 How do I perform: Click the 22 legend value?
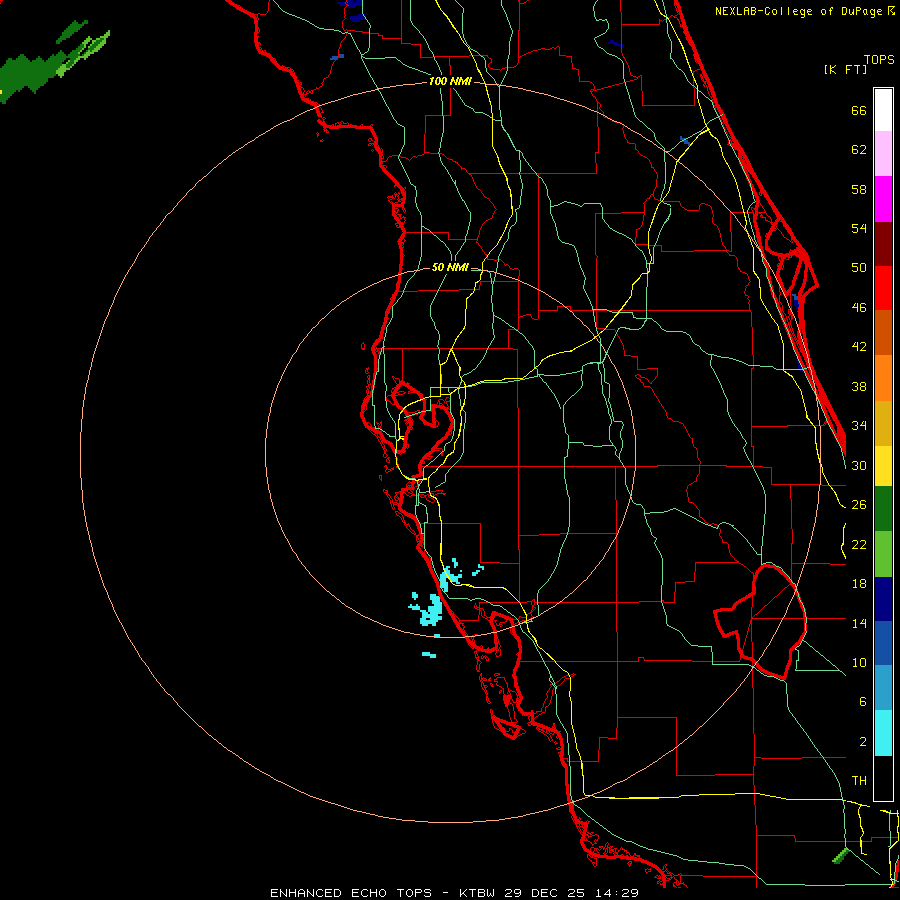click(859, 545)
